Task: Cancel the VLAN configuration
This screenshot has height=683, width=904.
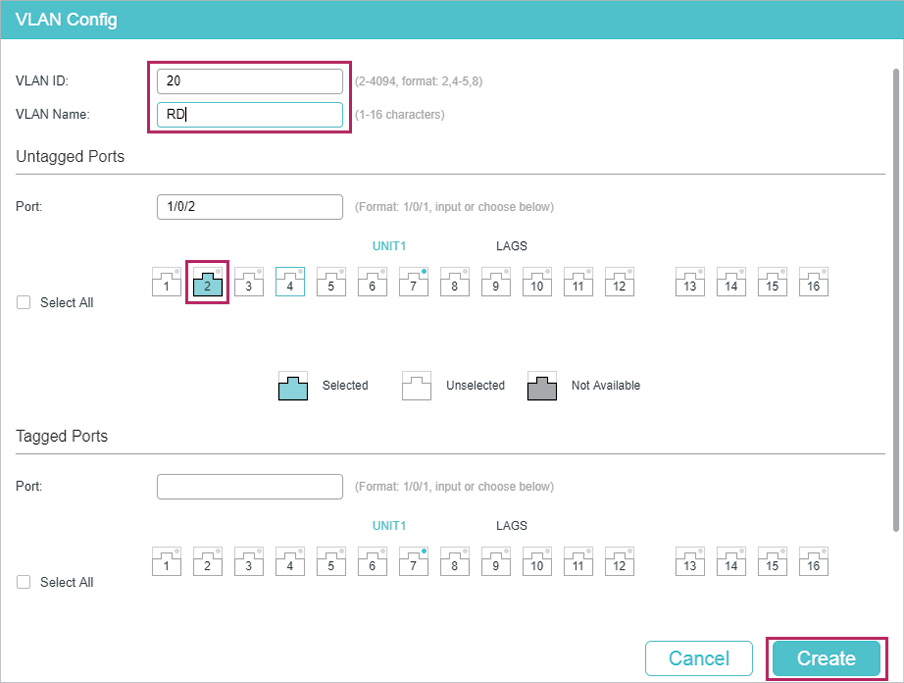Action: click(x=698, y=658)
